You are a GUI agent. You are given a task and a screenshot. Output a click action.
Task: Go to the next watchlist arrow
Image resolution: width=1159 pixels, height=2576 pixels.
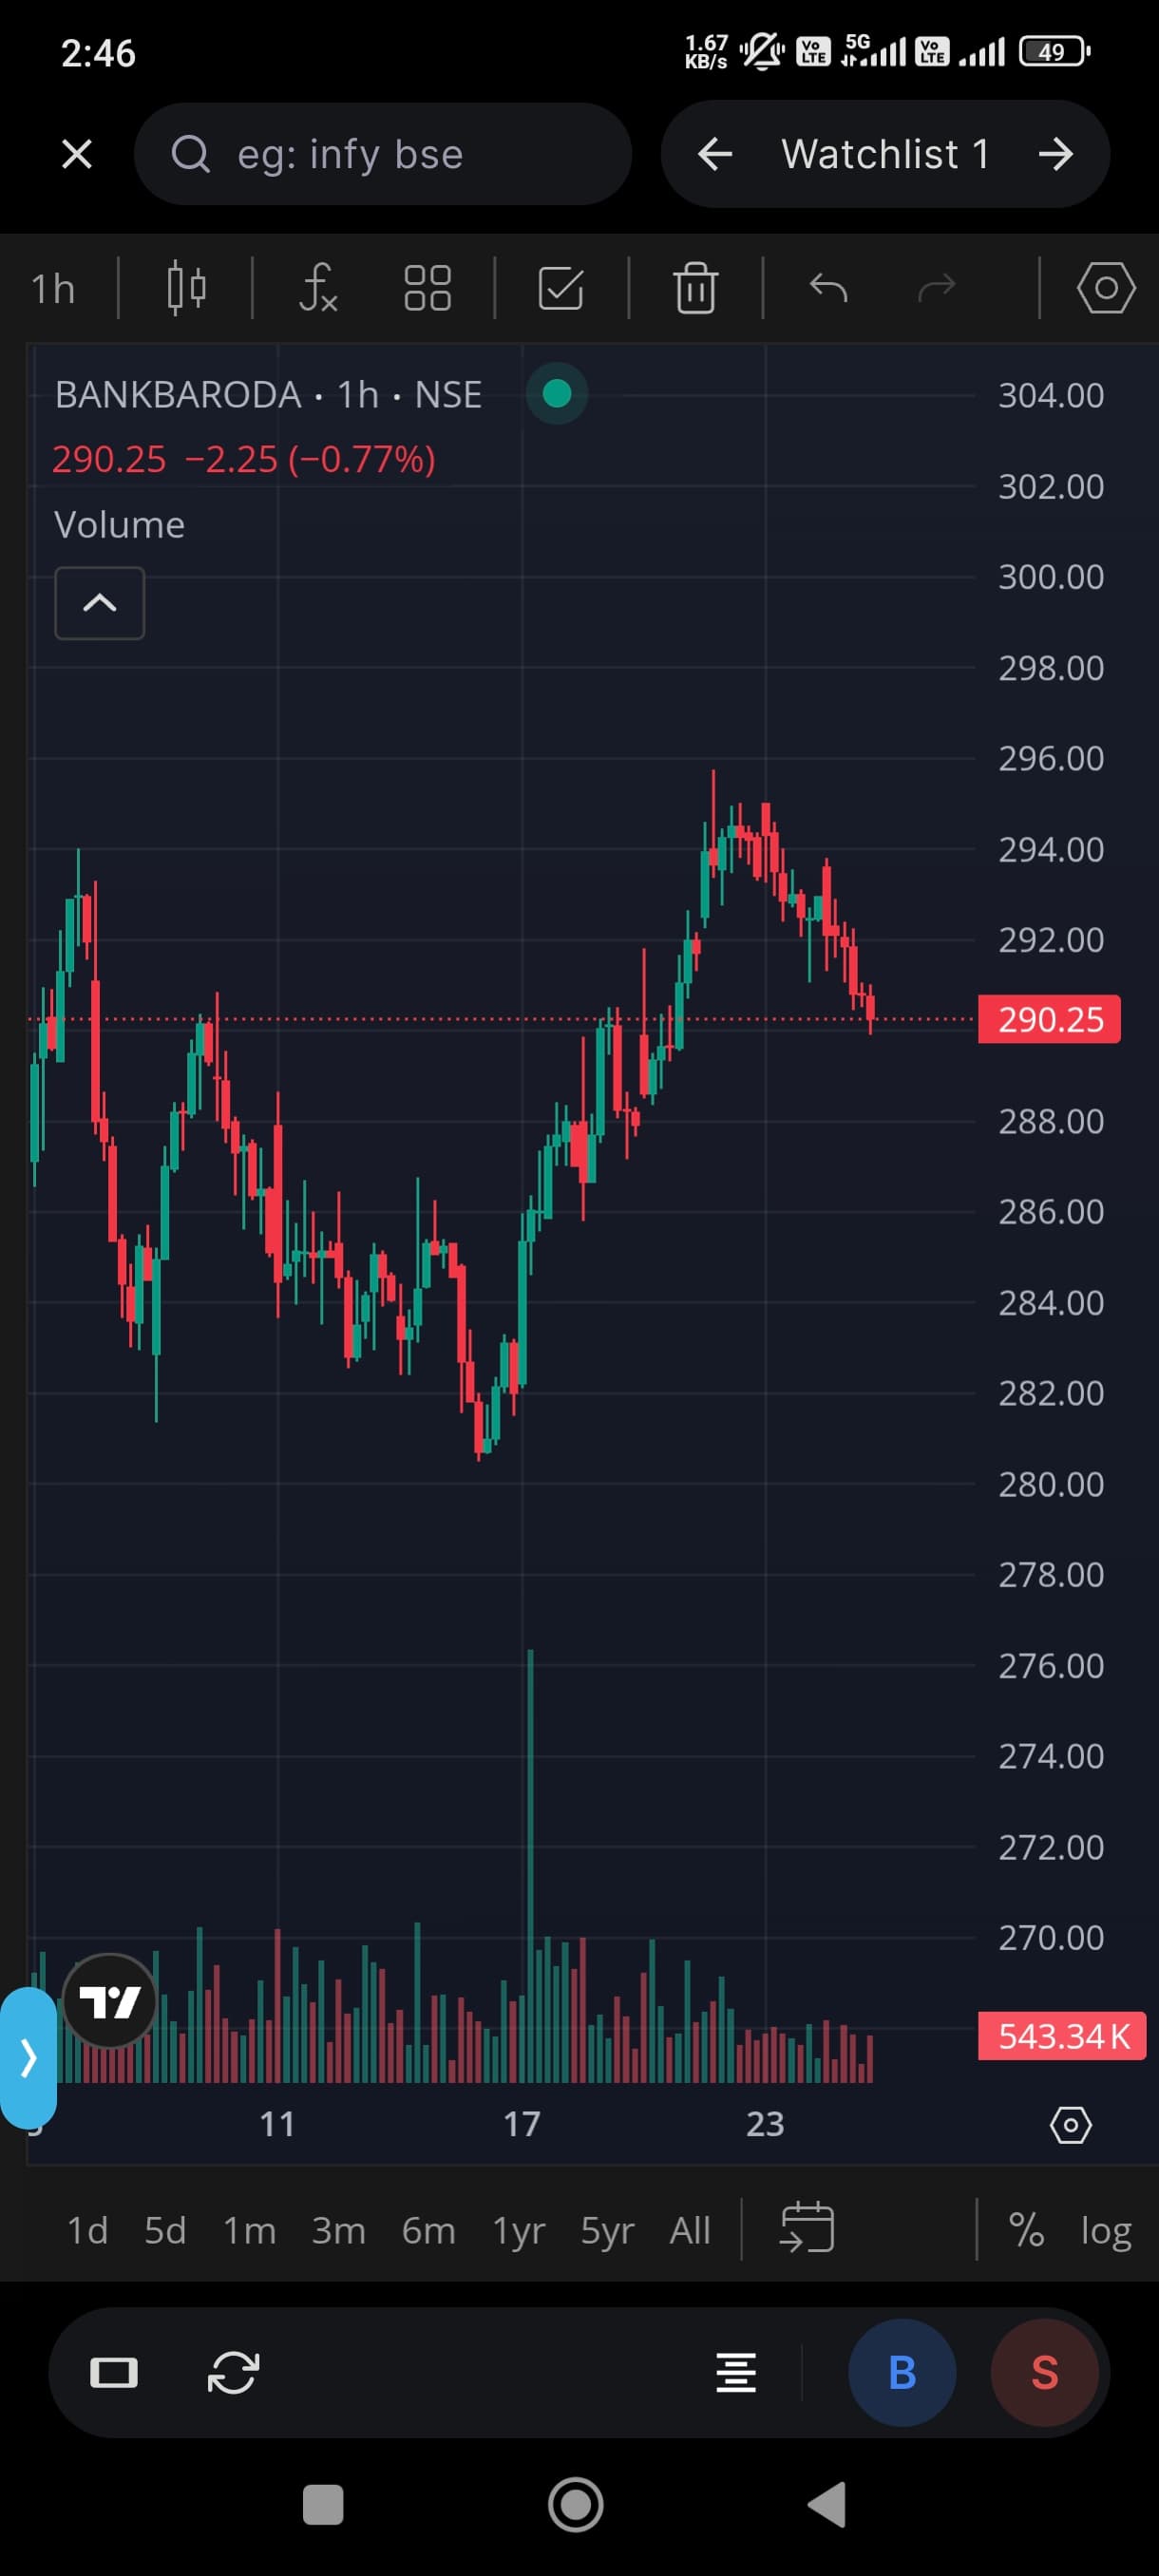tap(1055, 155)
